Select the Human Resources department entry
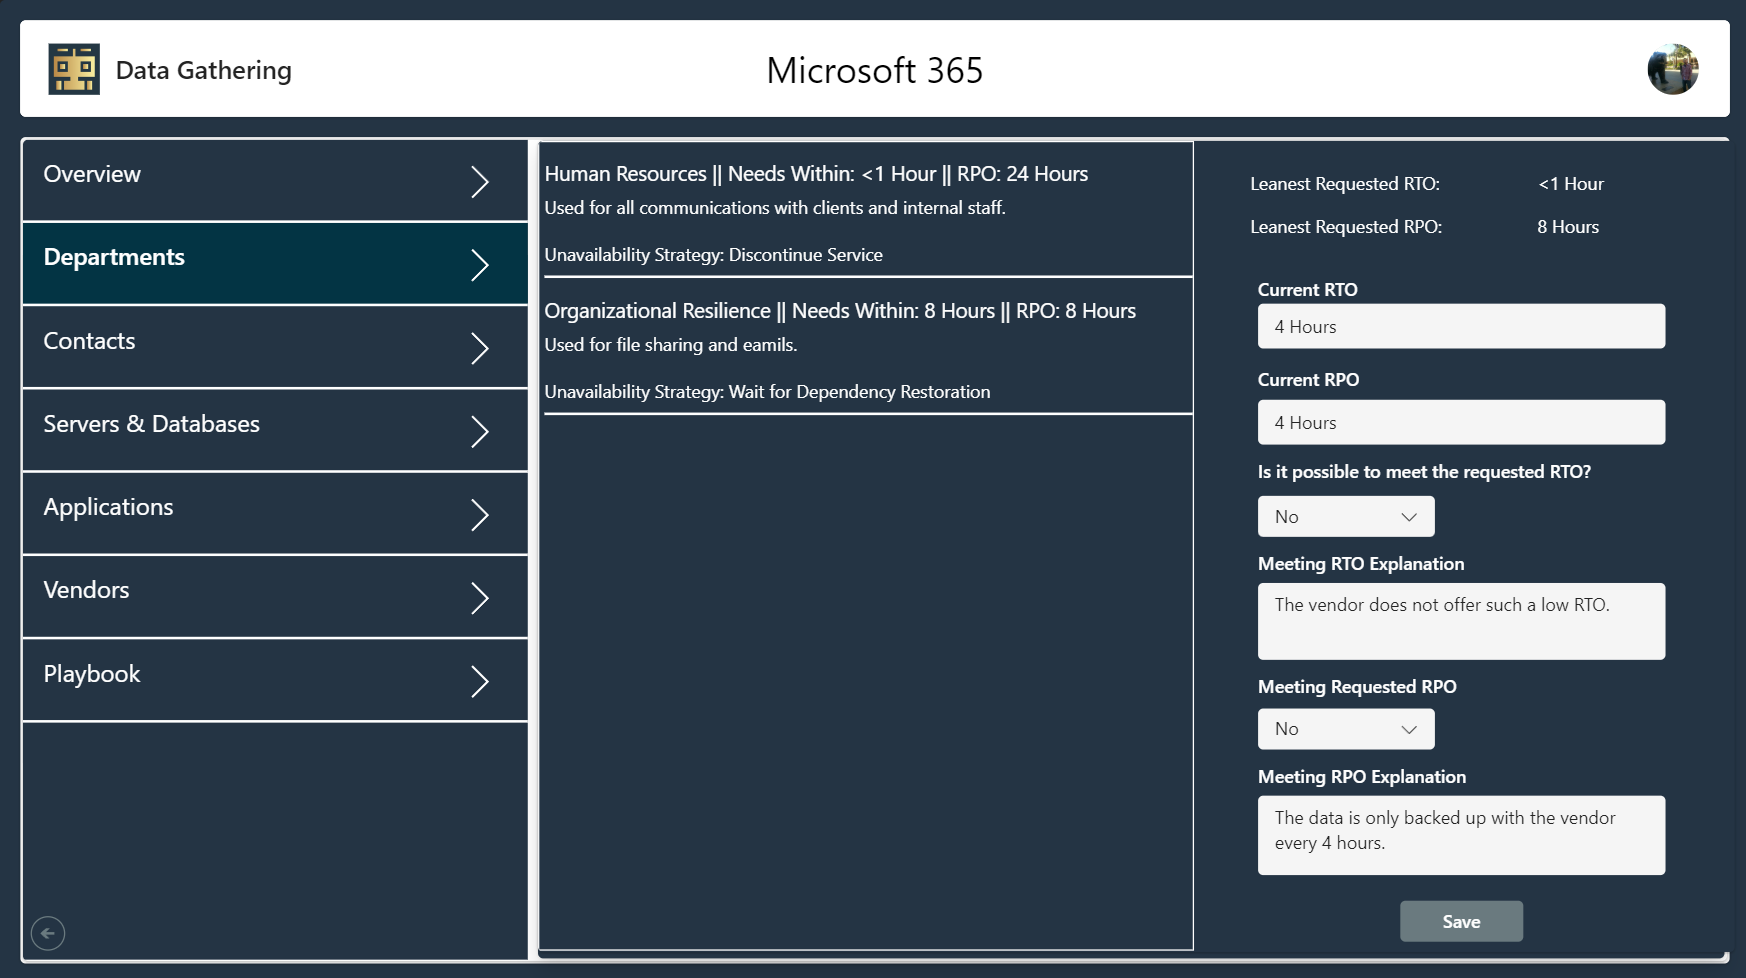The width and height of the screenshot is (1746, 978). [868, 210]
